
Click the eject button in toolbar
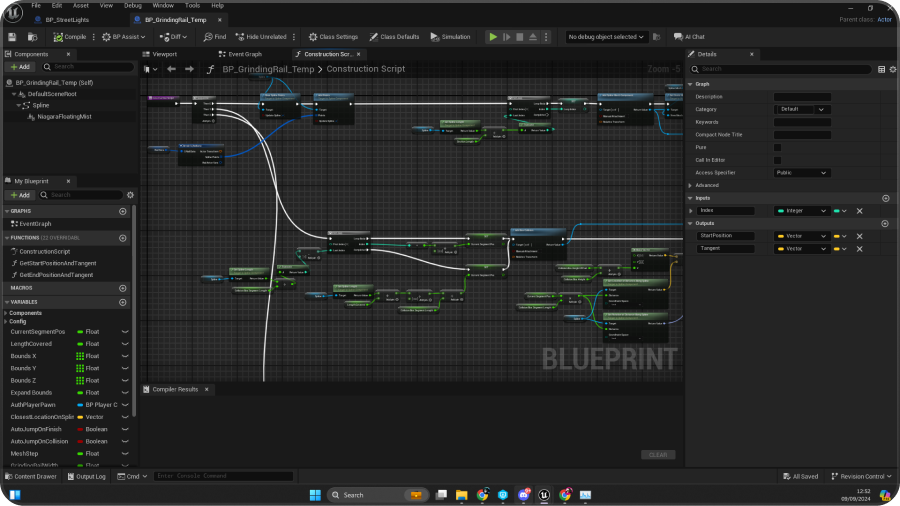[533, 37]
